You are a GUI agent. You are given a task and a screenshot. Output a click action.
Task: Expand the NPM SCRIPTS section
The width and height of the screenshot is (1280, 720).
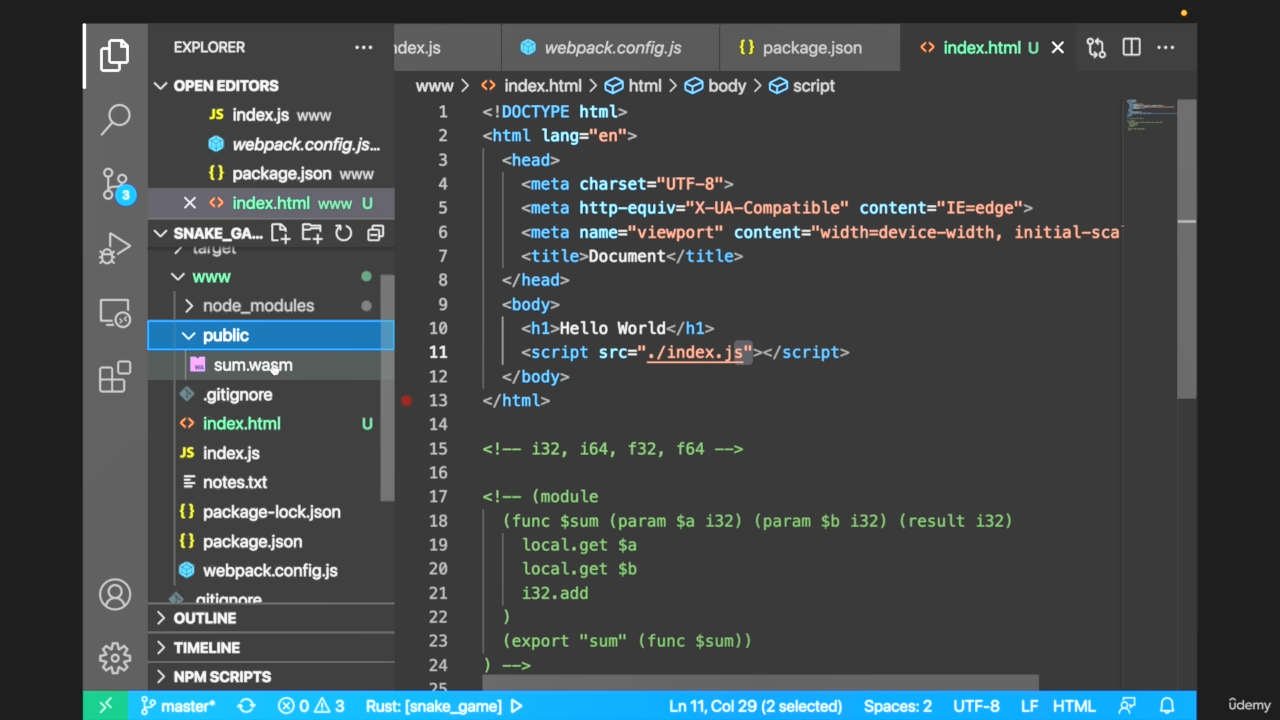221,677
